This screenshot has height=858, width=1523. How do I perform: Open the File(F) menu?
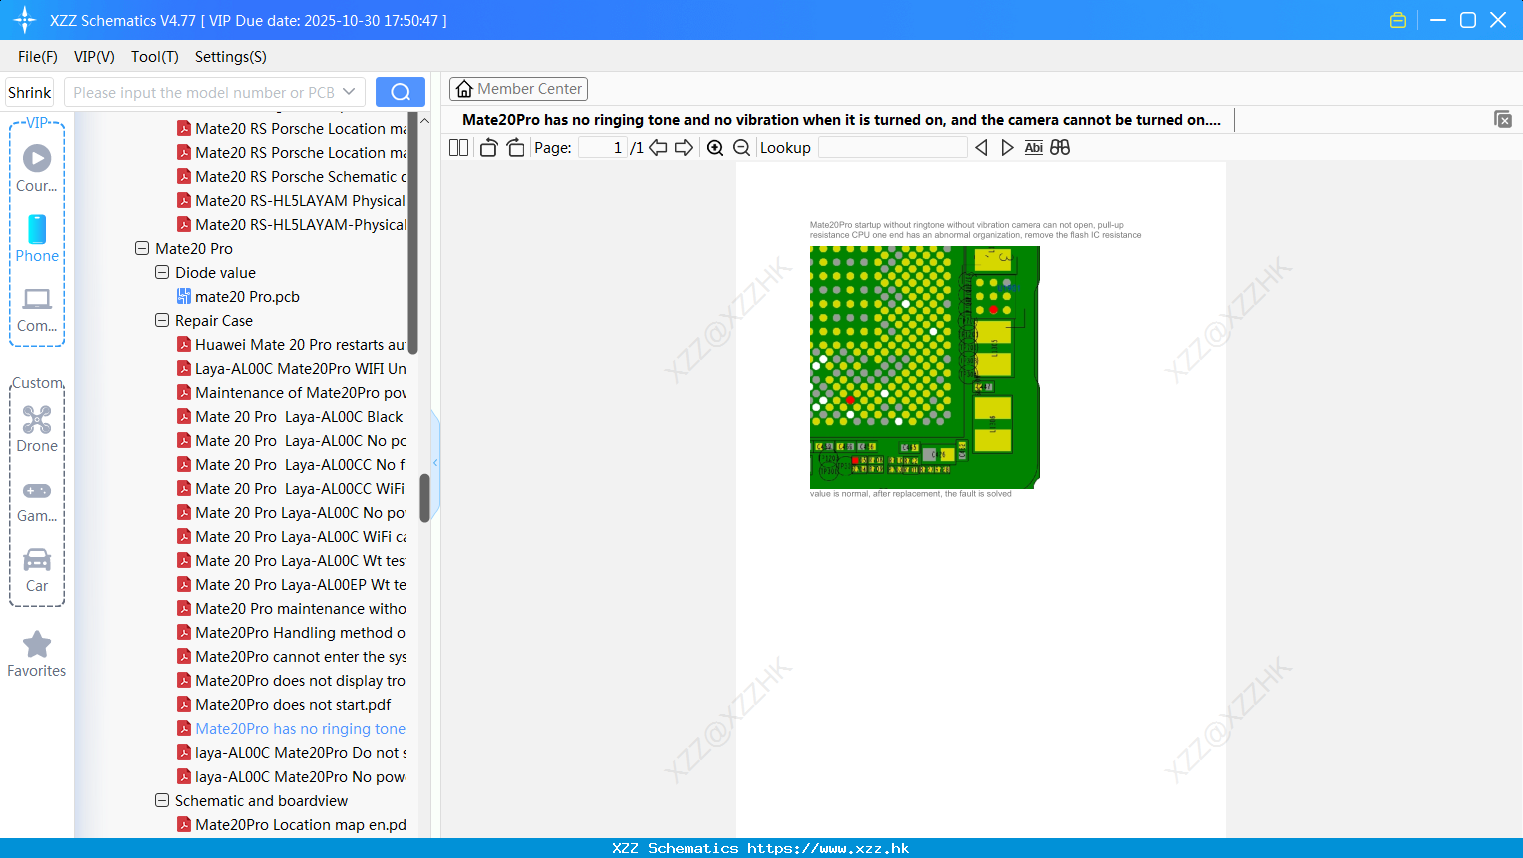(x=38, y=57)
